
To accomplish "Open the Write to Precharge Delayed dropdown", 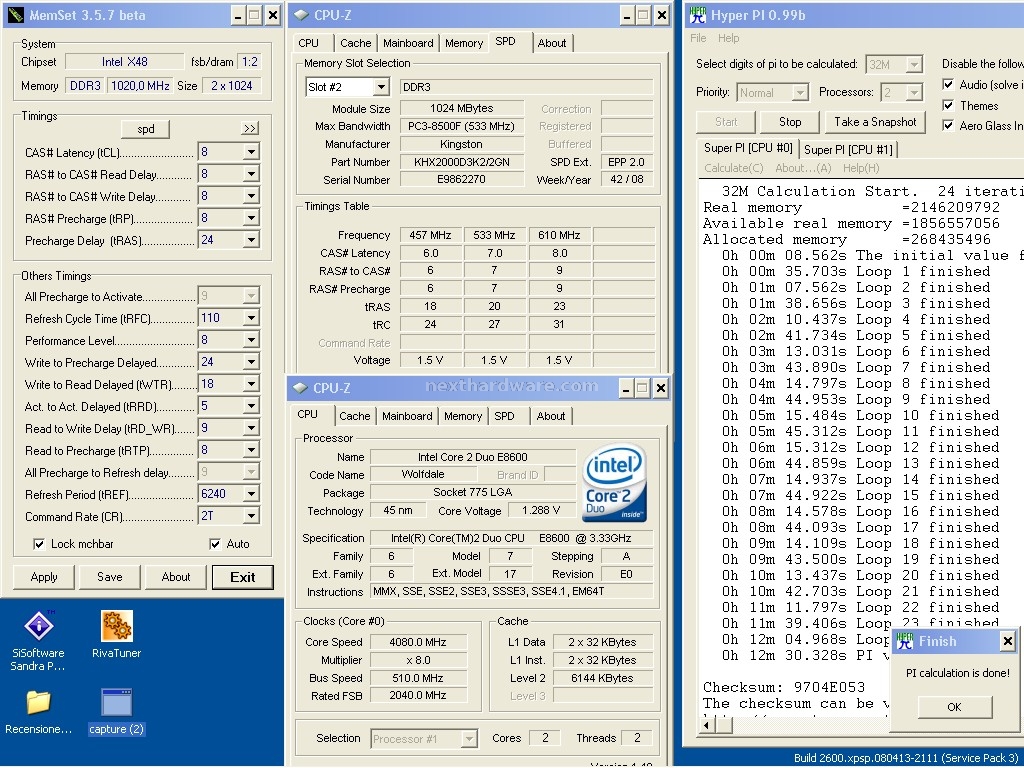I will pos(251,362).
